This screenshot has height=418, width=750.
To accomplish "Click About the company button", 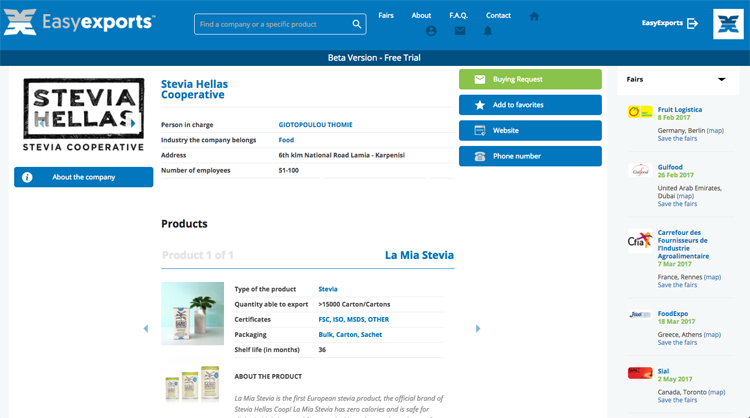I will click(84, 177).
